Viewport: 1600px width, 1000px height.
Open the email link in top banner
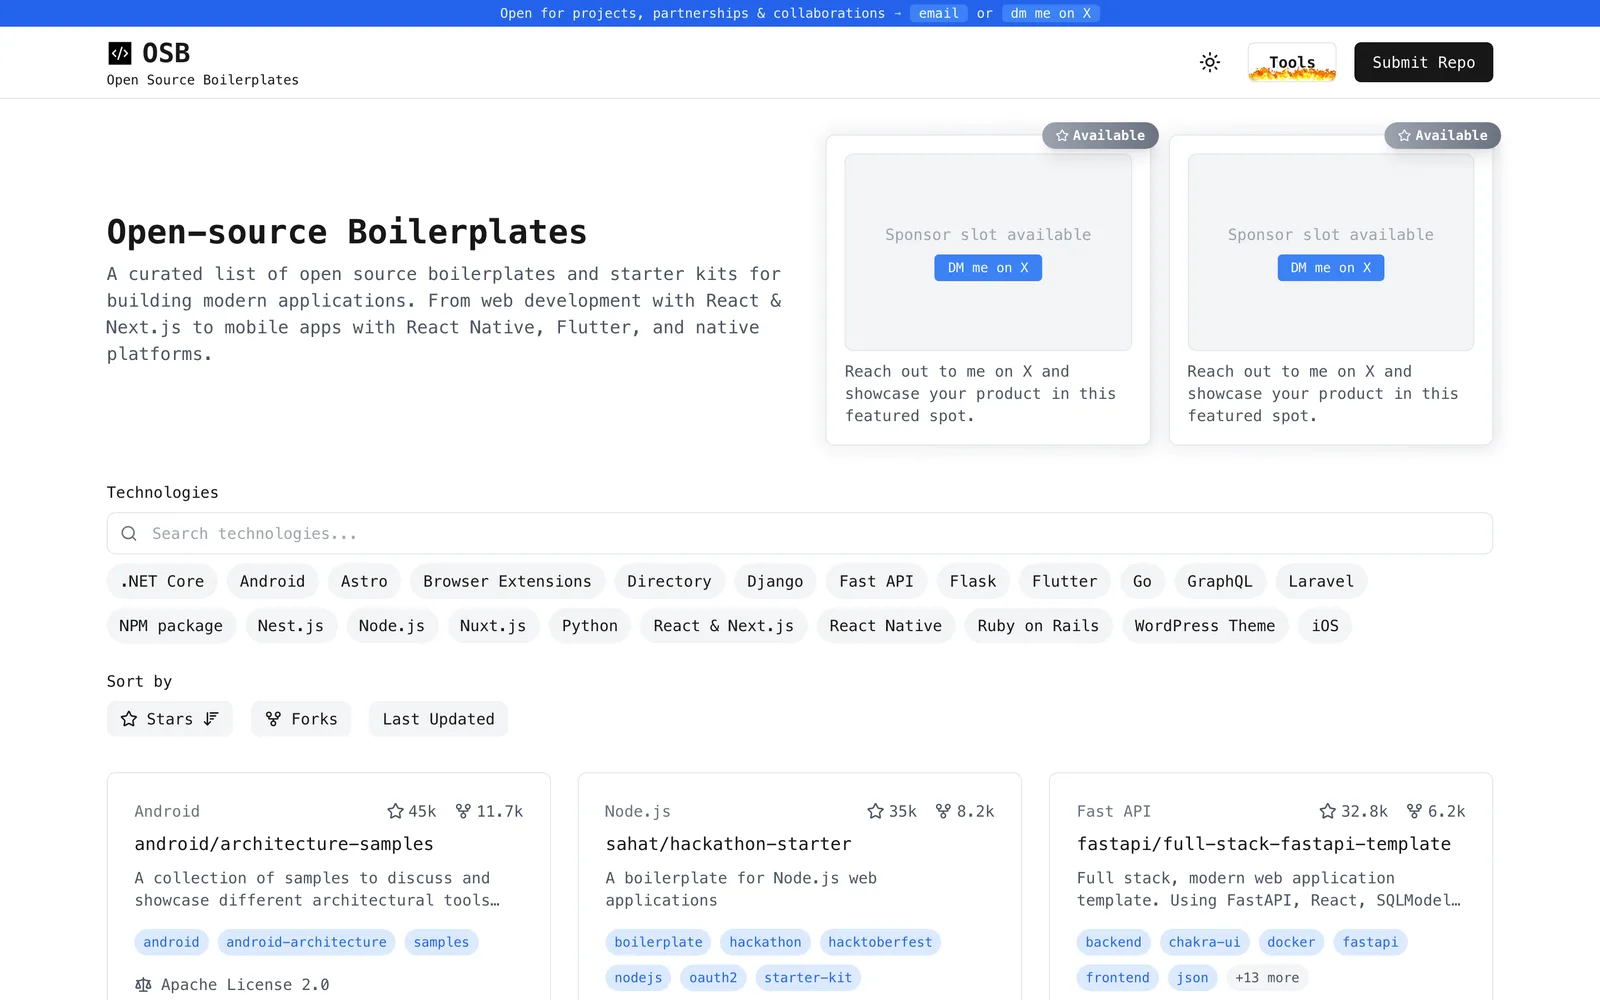[938, 13]
